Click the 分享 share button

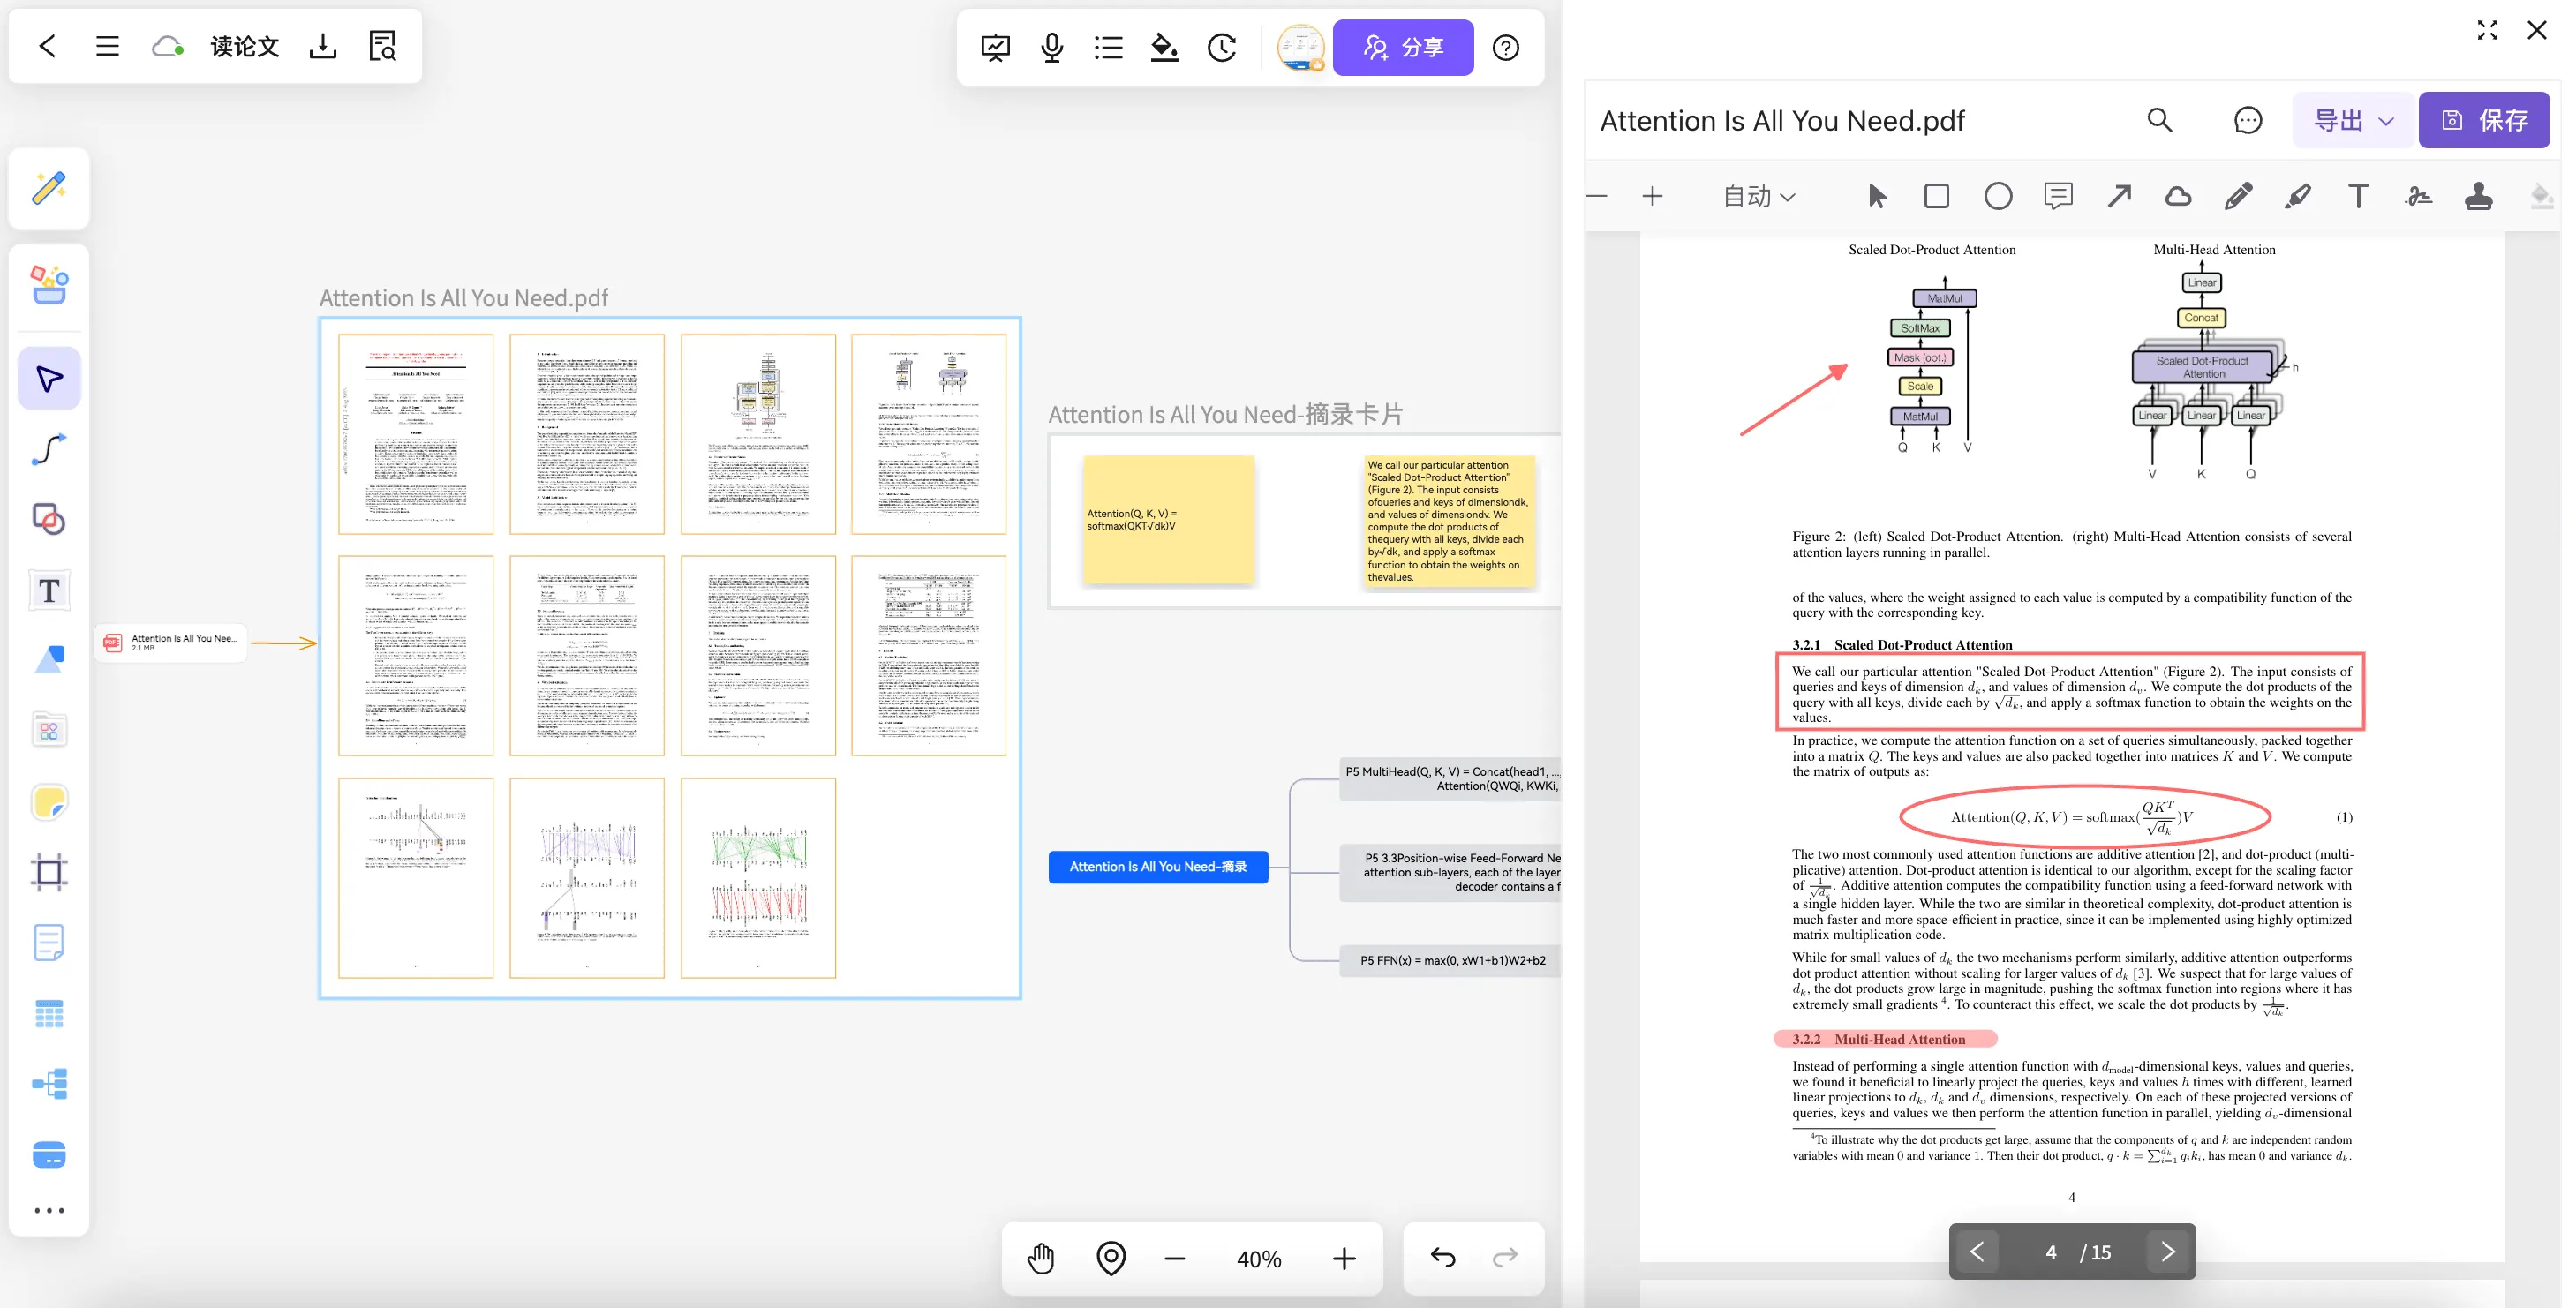1403,47
